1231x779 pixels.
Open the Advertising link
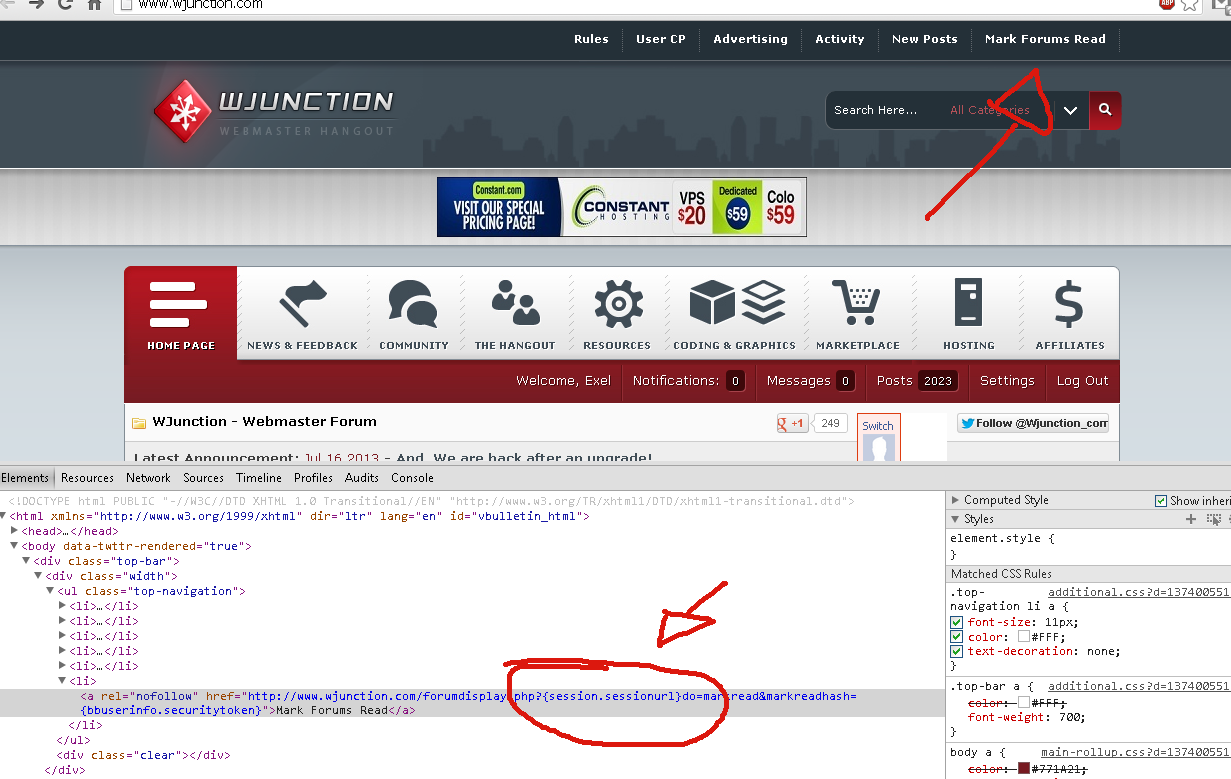tap(750, 39)
